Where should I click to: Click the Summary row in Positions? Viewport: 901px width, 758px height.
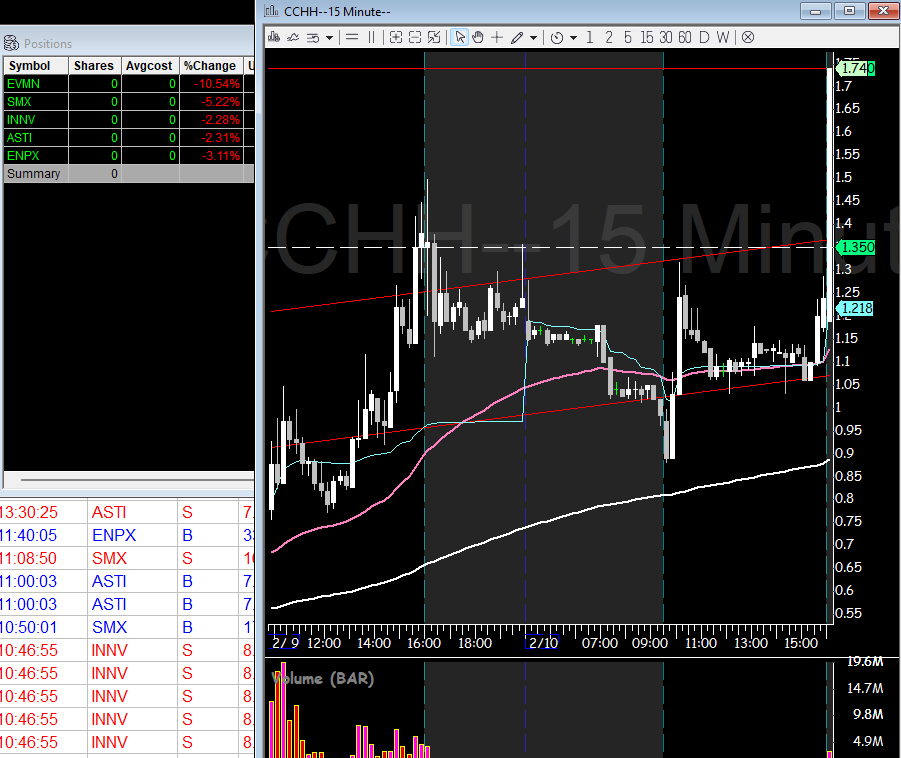point(129,174)
